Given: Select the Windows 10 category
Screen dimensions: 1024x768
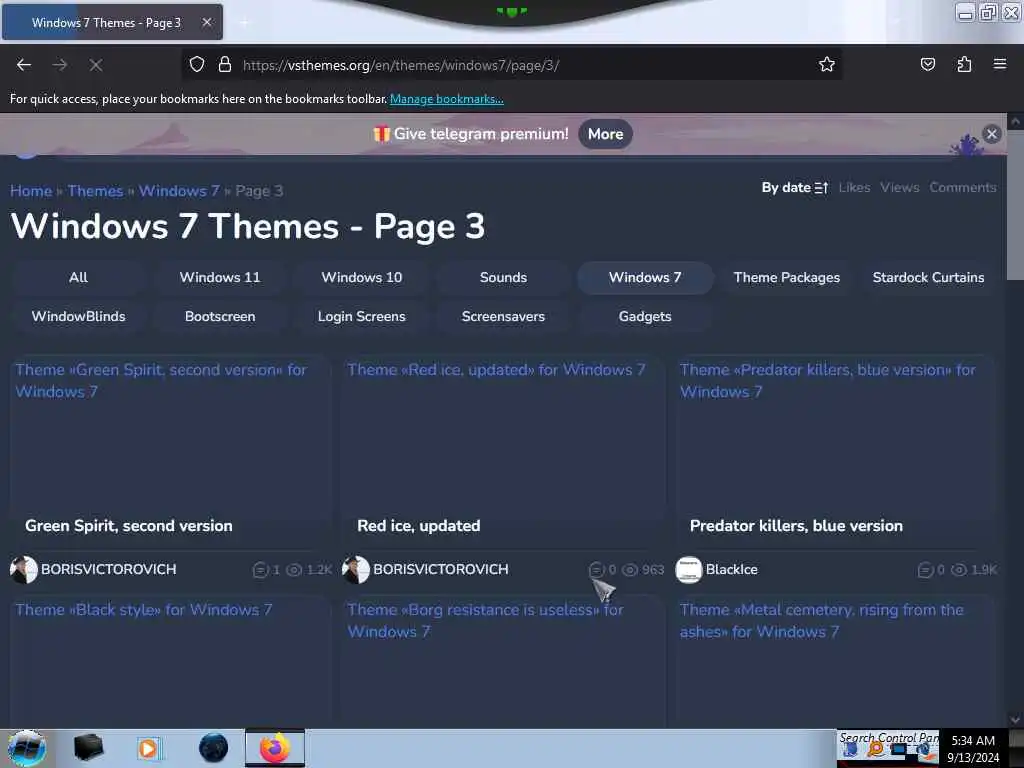Looking at the screenshot, I should (x=362, y=278).
